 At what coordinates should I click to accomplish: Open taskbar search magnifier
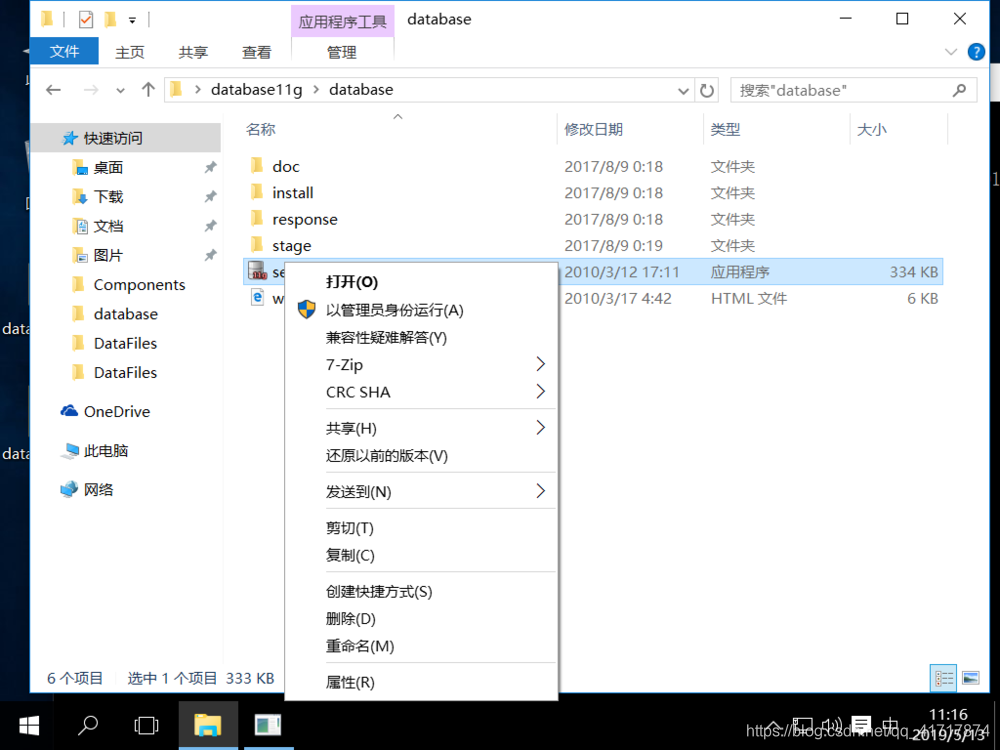click(87, 725)
